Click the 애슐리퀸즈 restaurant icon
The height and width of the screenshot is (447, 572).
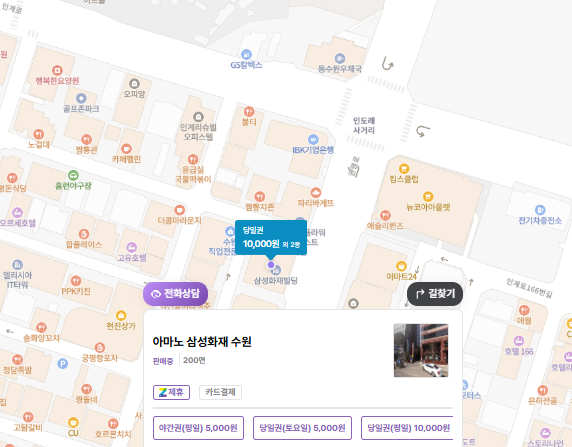coord(385,215)
